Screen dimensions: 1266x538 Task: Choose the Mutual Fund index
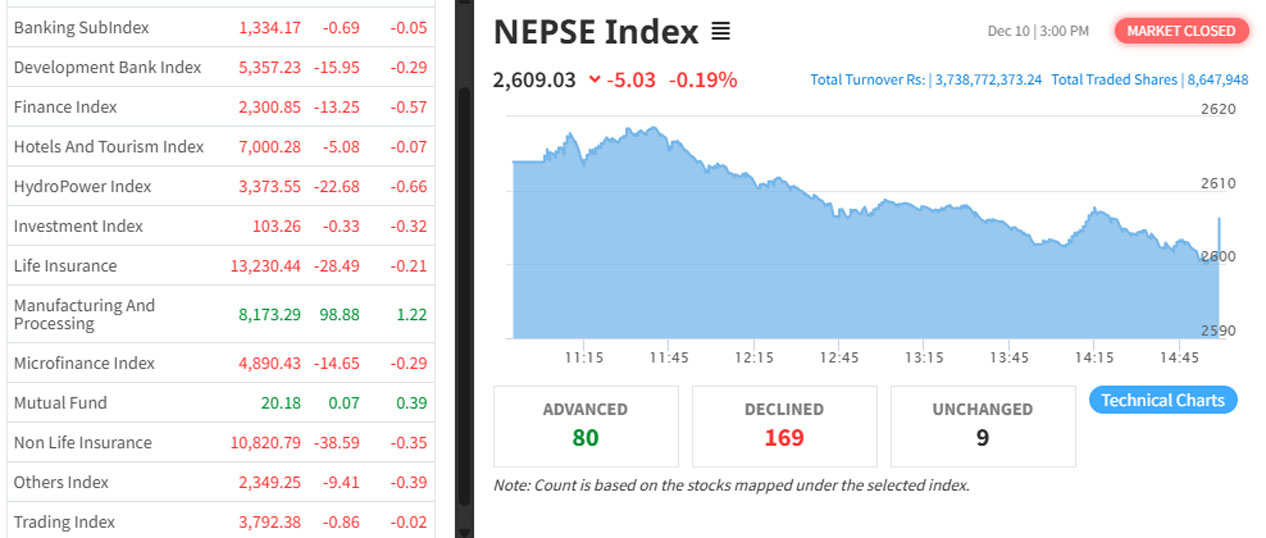pyautogui.click(x=60, y=403)
